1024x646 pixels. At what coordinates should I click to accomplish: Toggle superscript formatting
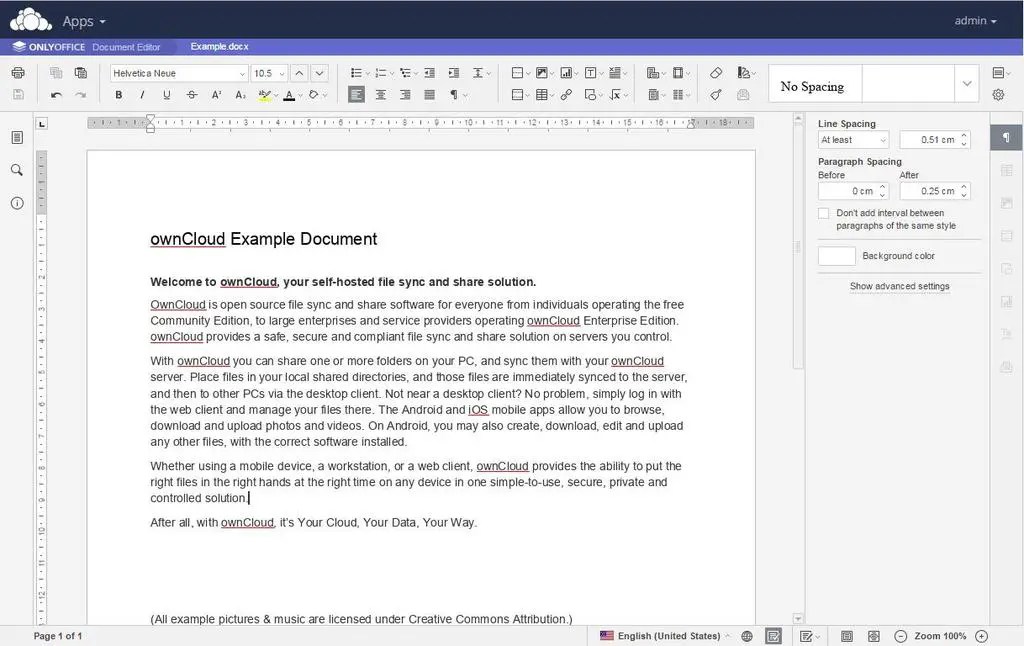[x=216, y=95]
